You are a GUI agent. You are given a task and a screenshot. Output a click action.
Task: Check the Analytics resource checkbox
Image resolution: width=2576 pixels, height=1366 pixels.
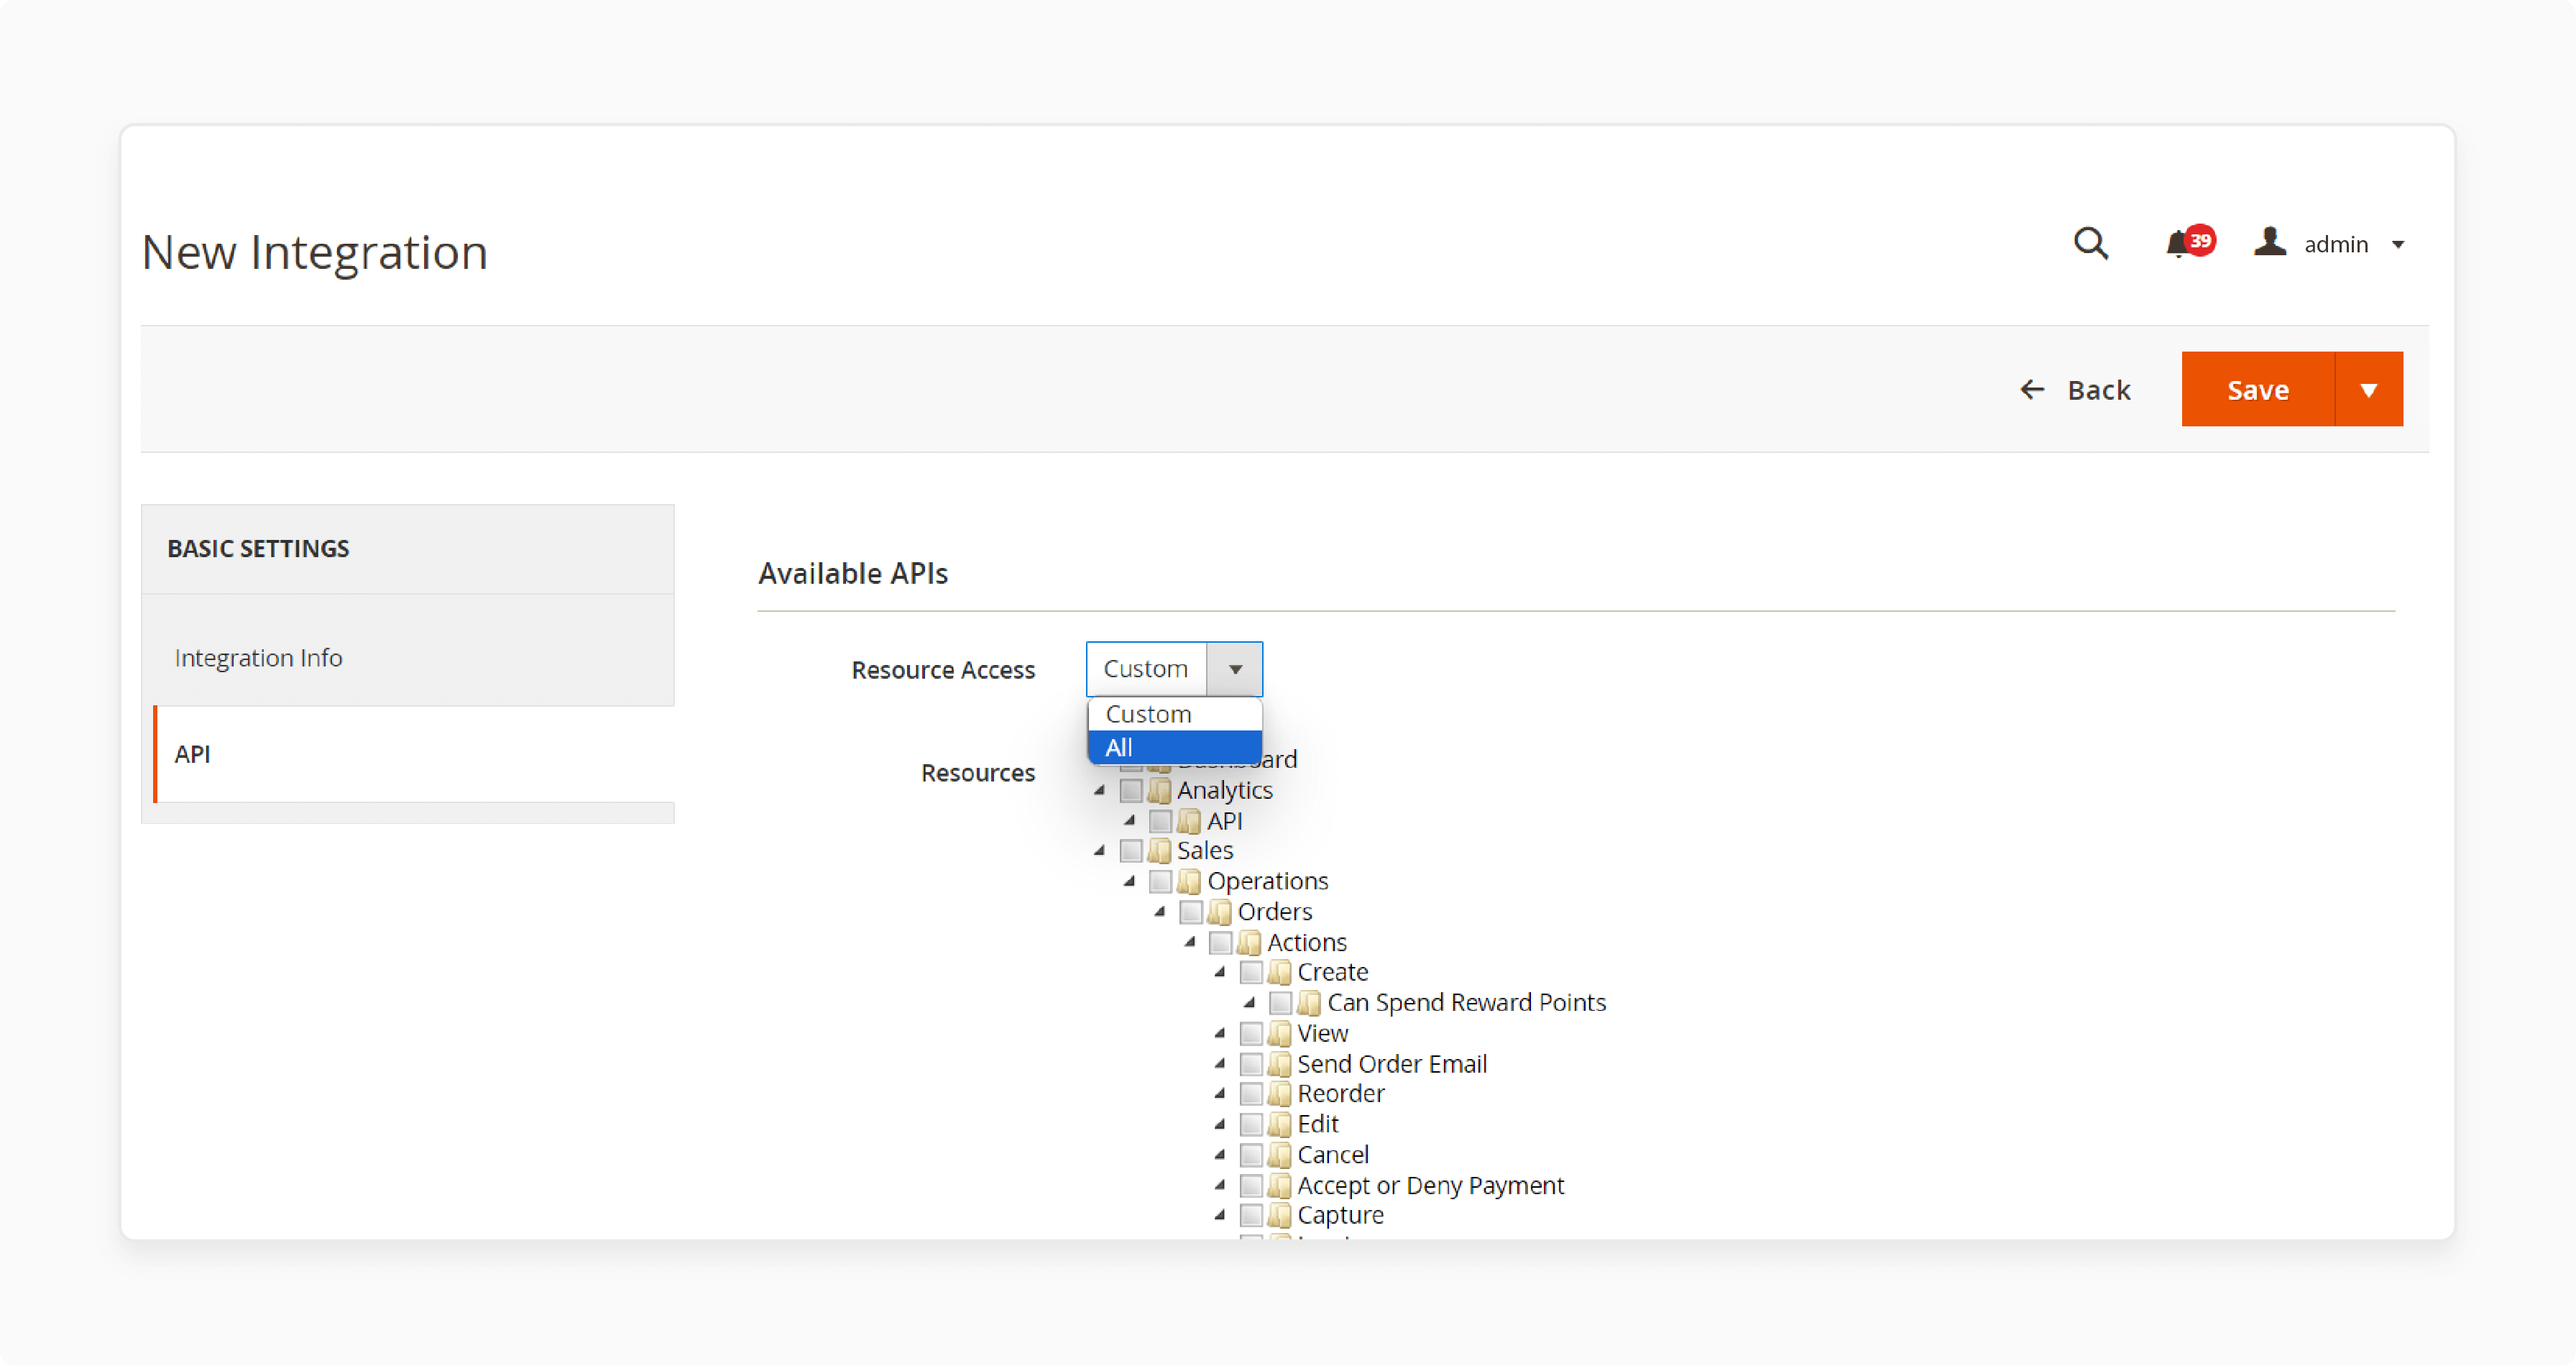coord(1131,791)
